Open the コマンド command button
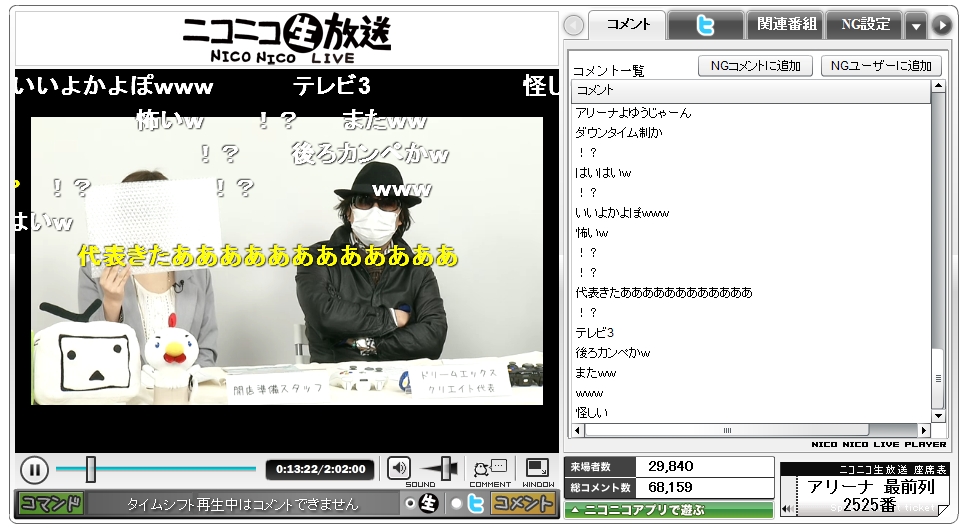Image resolution: width=970 pixels, height=530 pixels. [x=50, y=503]
